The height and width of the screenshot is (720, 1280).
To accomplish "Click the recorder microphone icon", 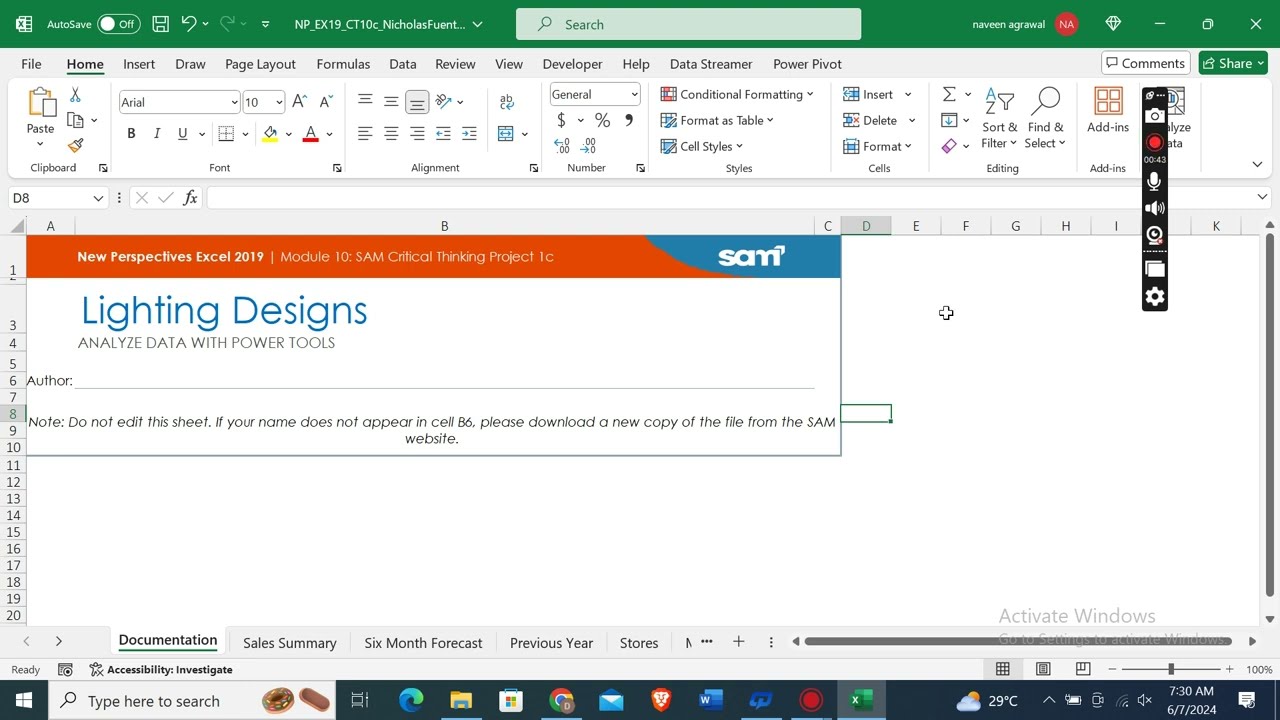I will pyautogui.click(x=1155, y=181).
